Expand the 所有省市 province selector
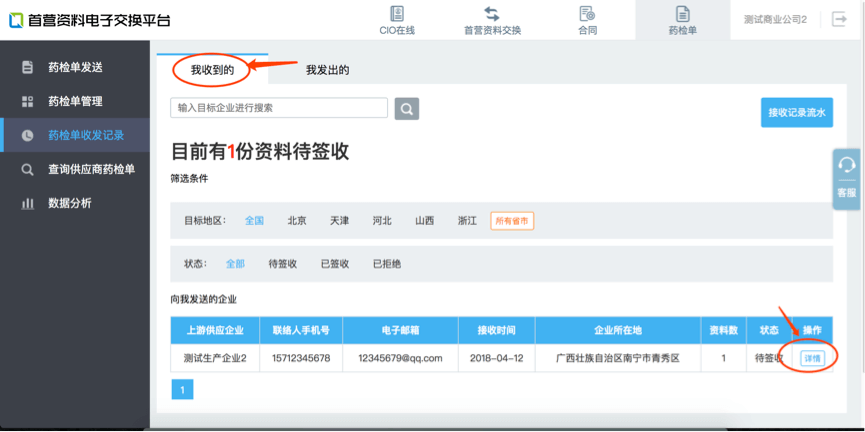This screenshot has height=432, width=865. [512, 221]
